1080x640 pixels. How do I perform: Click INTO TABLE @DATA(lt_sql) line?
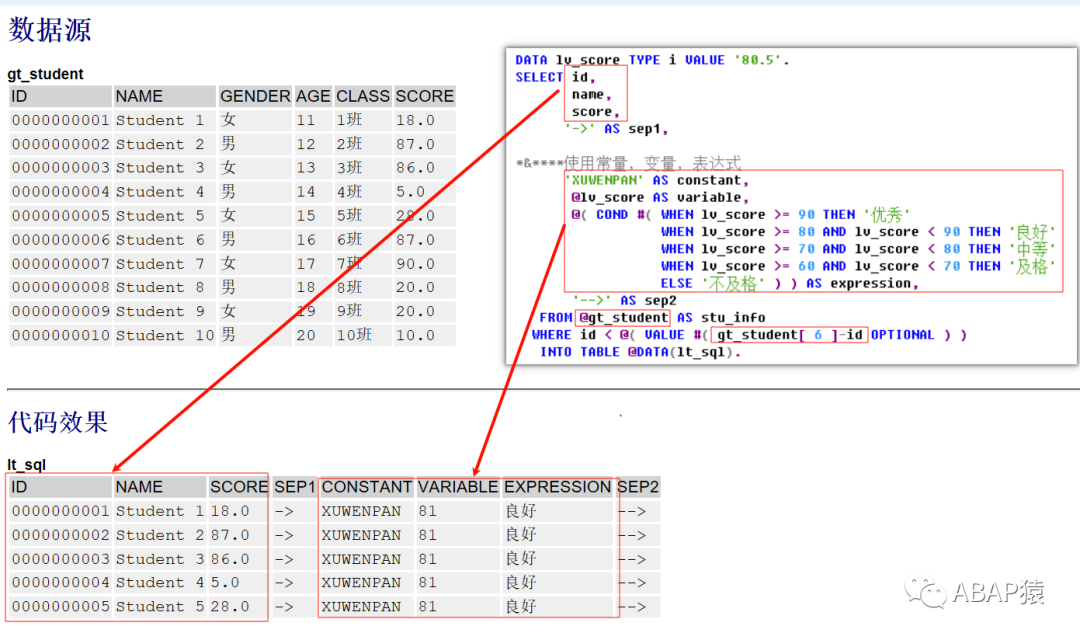(x=641, y=352)
